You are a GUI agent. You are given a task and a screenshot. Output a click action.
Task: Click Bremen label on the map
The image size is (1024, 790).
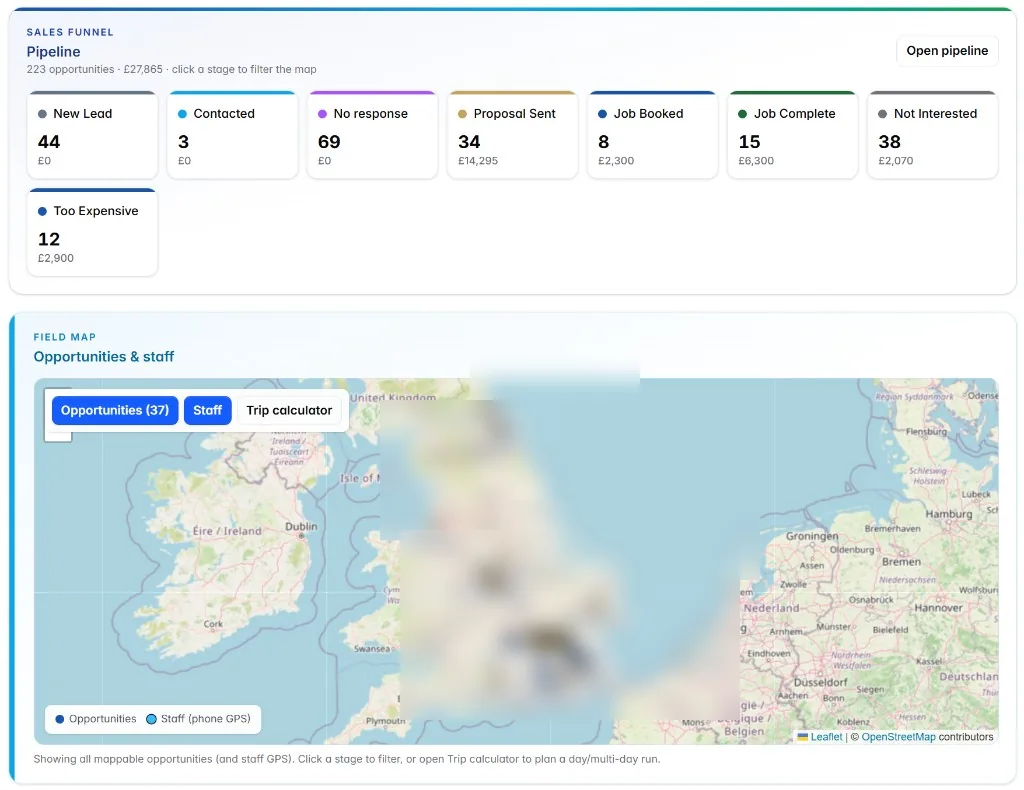901,561
